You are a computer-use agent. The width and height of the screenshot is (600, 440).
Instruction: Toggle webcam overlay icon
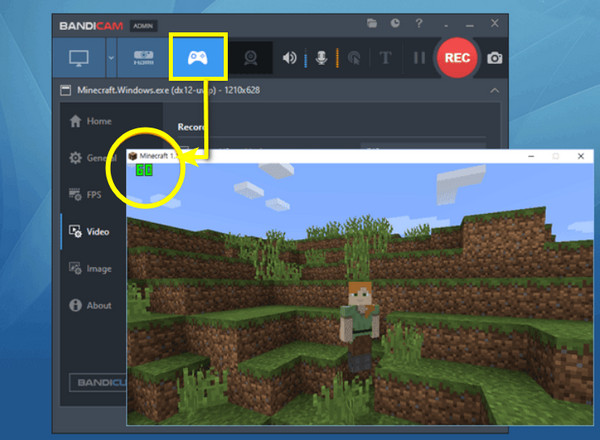coord(251,58)
